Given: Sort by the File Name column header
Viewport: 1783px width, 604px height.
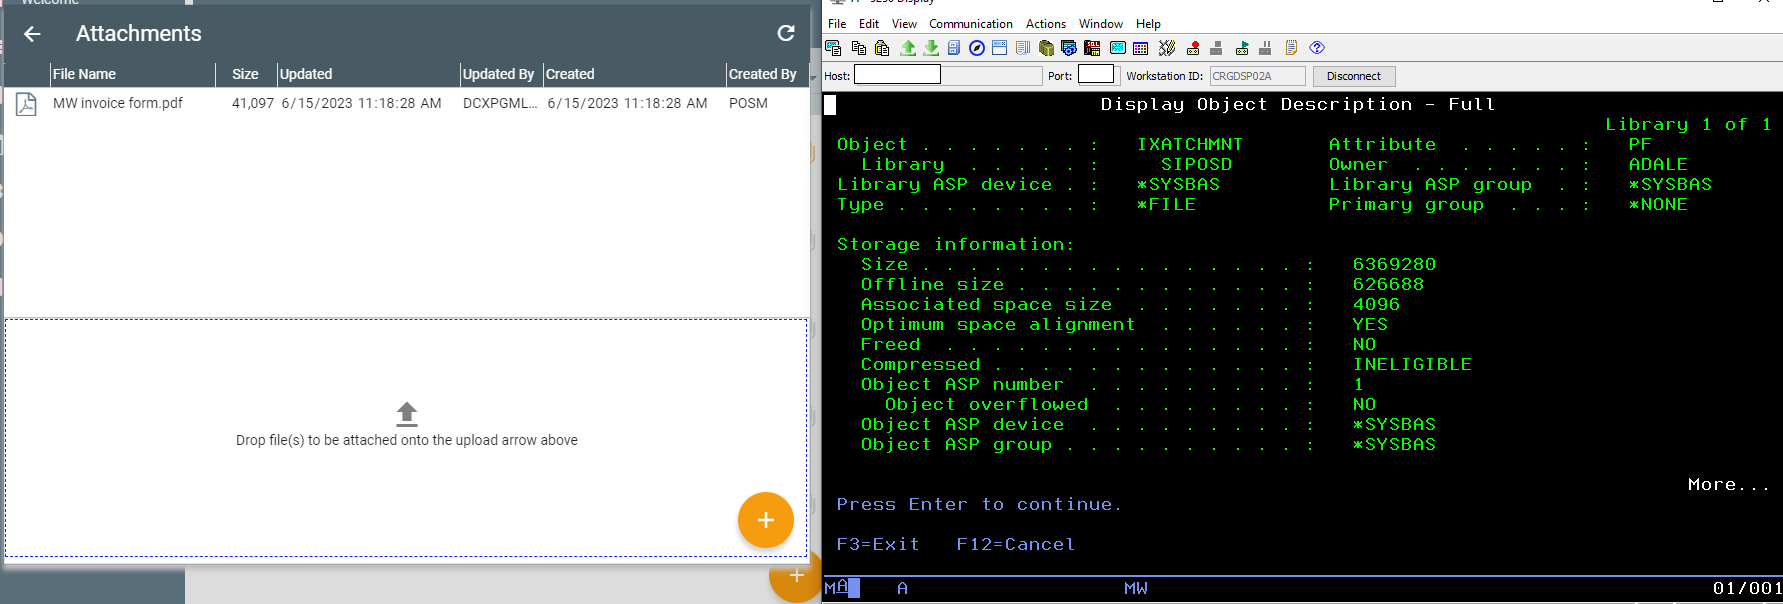Looking at the screenshot, I should point(84,74).
